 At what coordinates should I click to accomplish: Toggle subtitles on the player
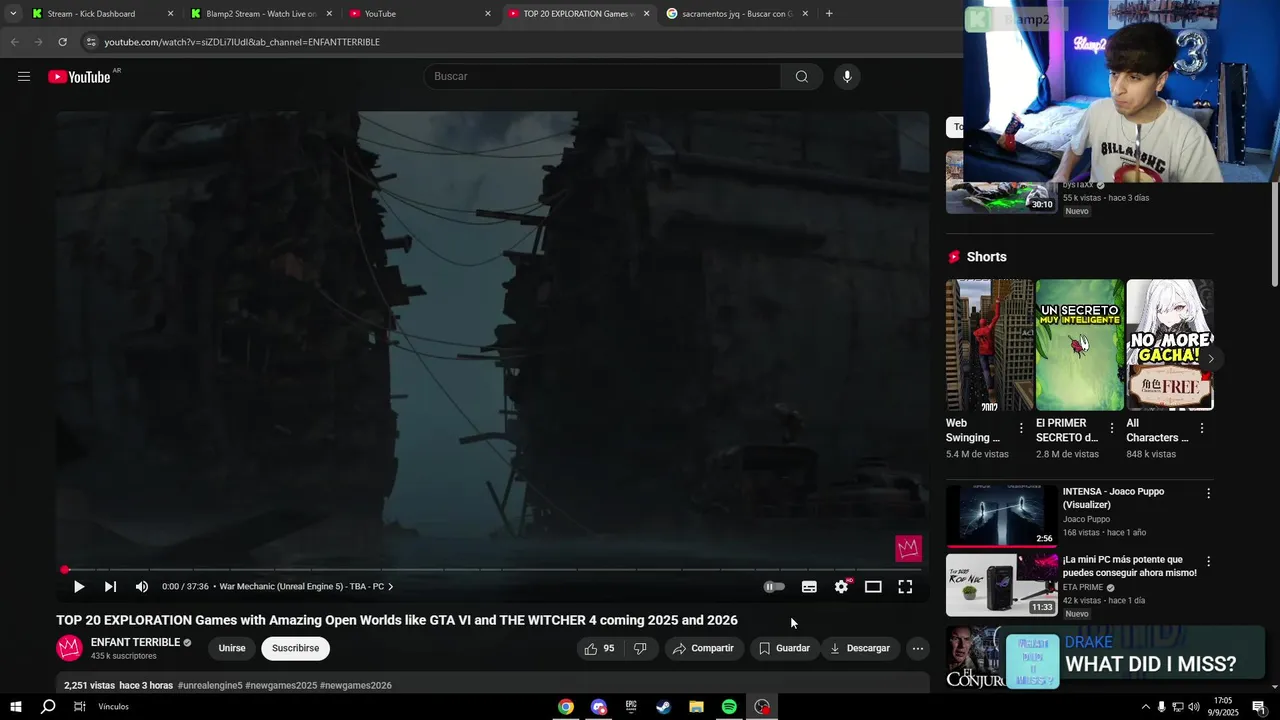tap(809, 587)
